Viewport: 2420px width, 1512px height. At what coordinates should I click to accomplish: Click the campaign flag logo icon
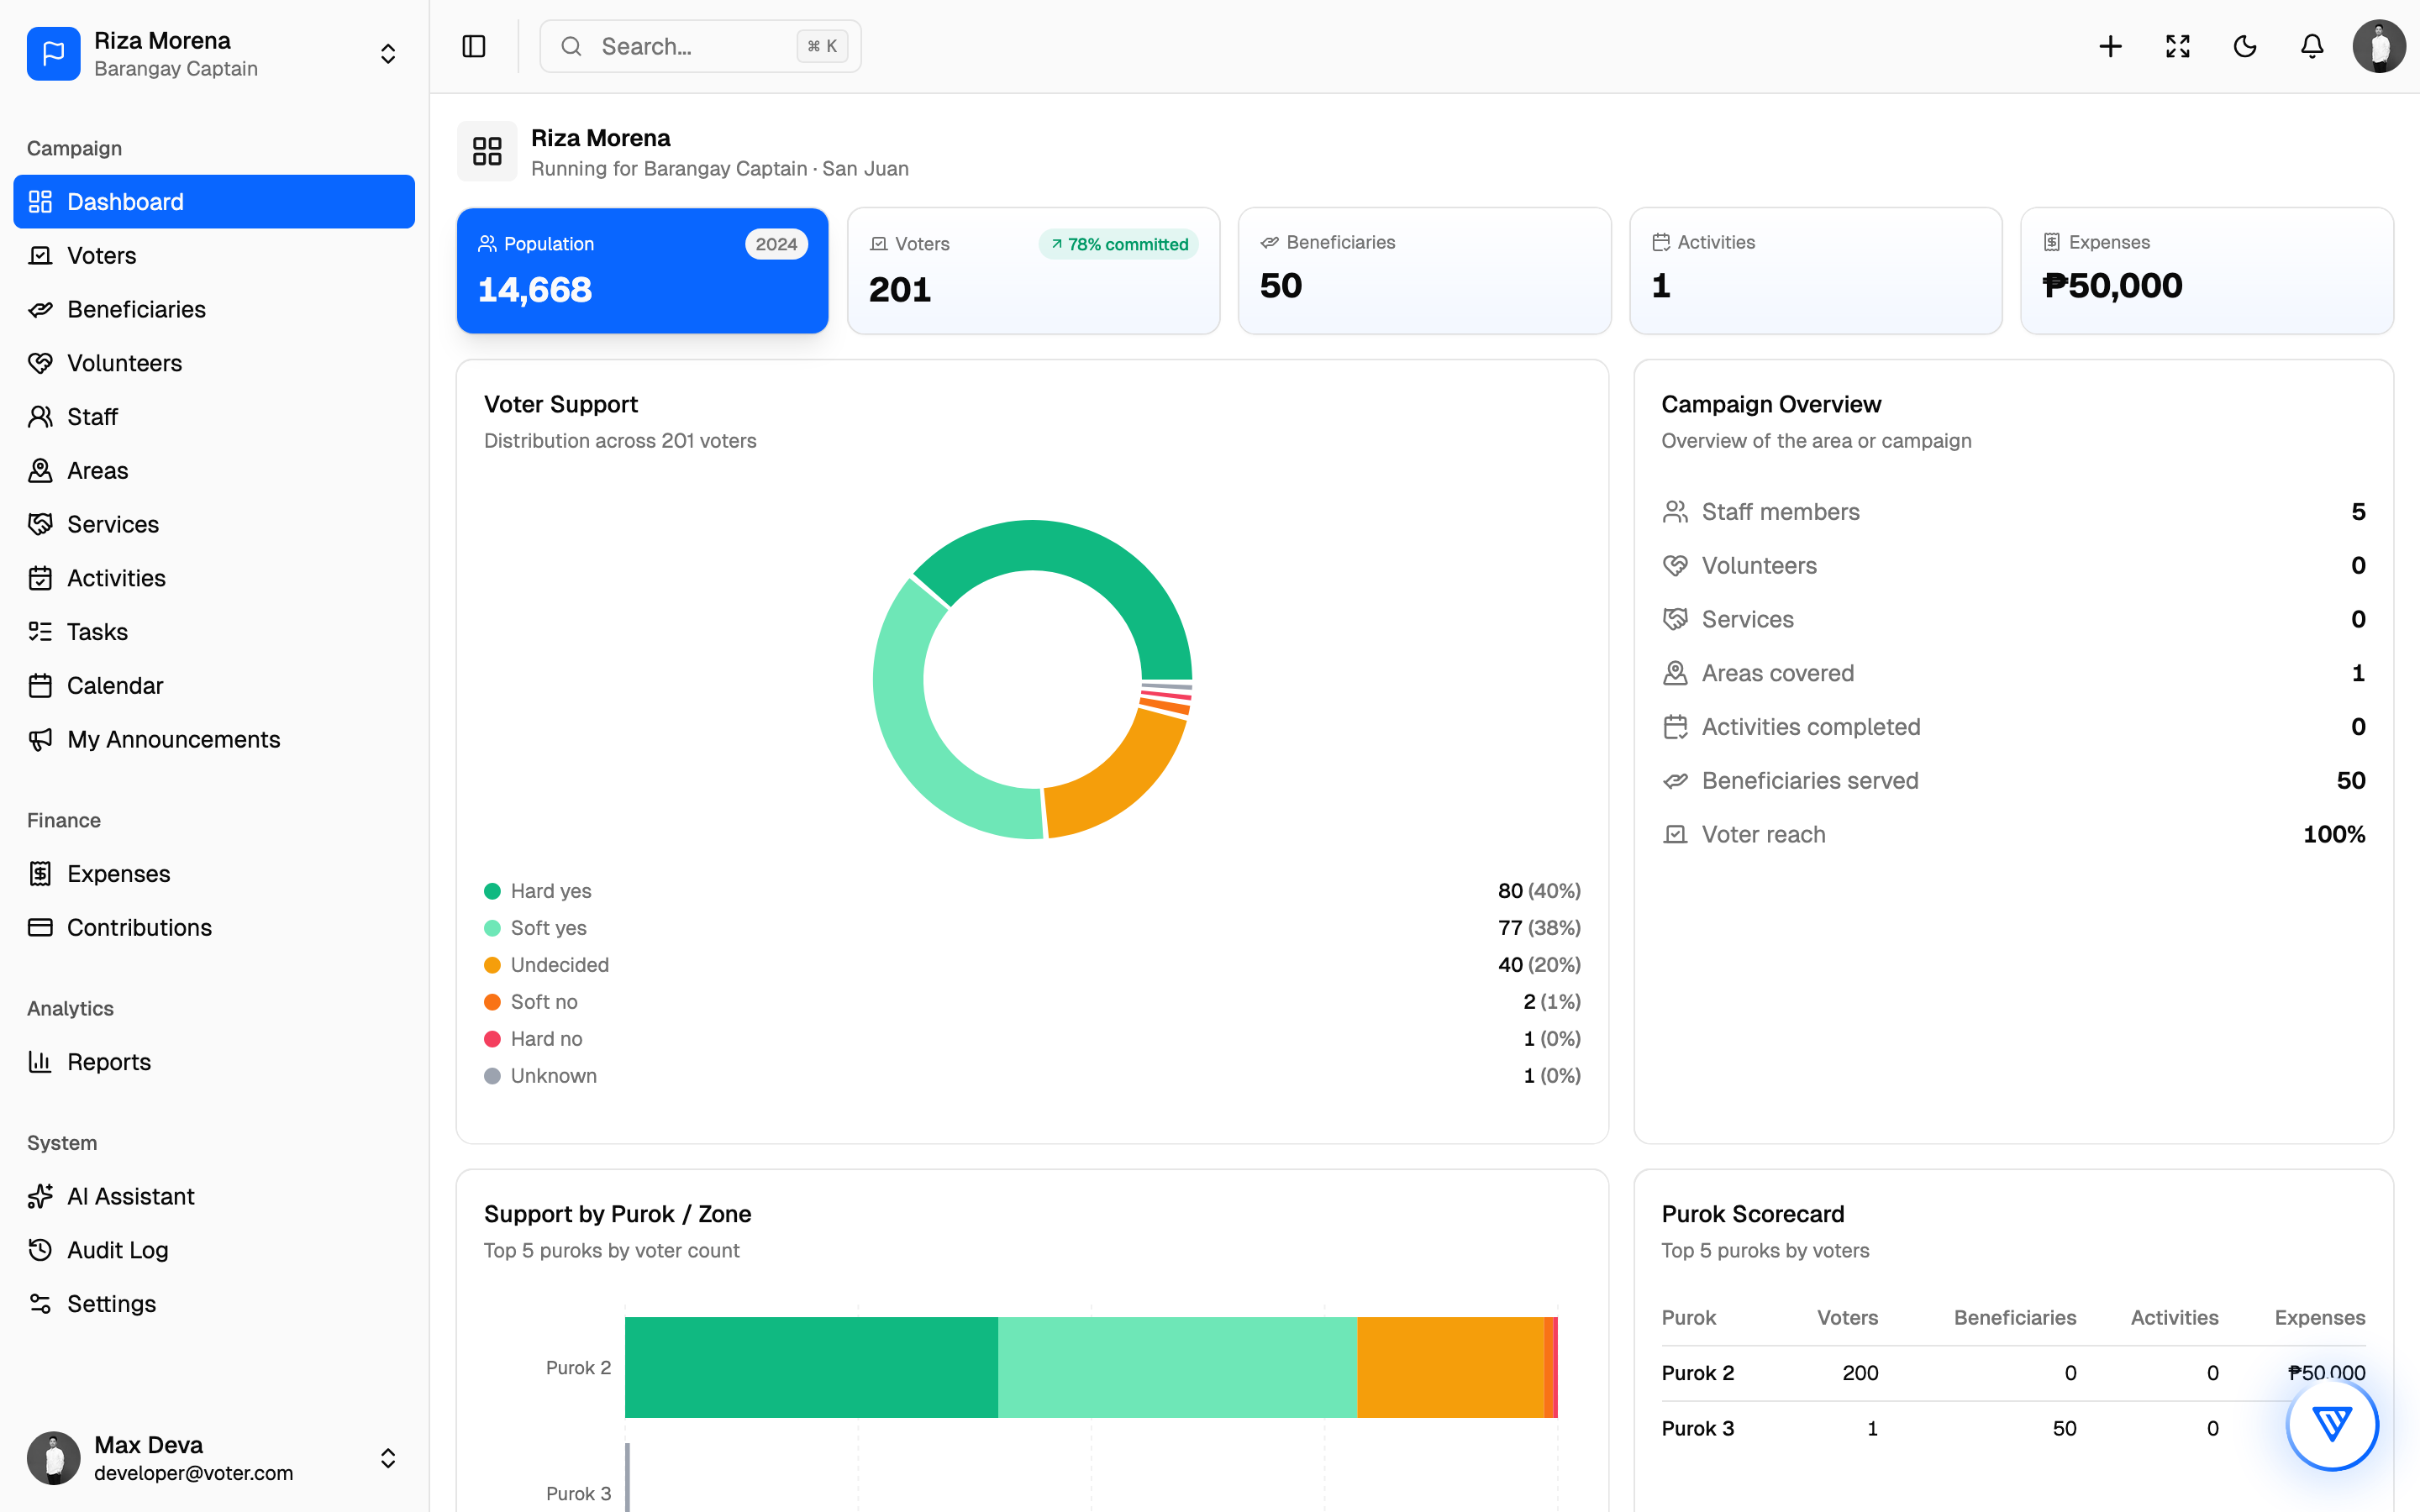click(x=54, y=54)
